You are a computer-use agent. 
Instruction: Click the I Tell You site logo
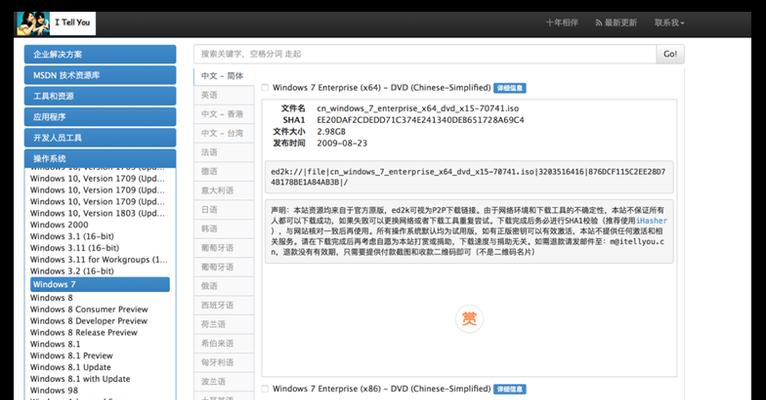(x=56, y=23)
